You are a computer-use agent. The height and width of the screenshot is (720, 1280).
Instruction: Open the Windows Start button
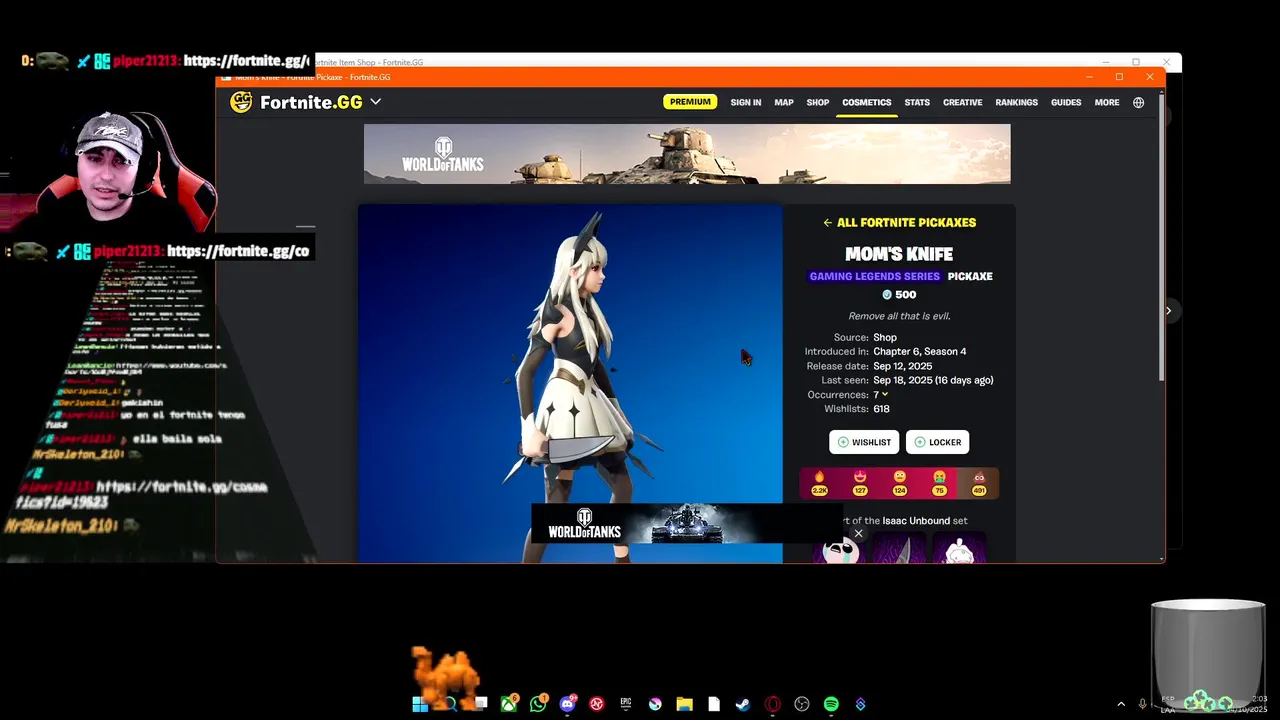point(420,704)
